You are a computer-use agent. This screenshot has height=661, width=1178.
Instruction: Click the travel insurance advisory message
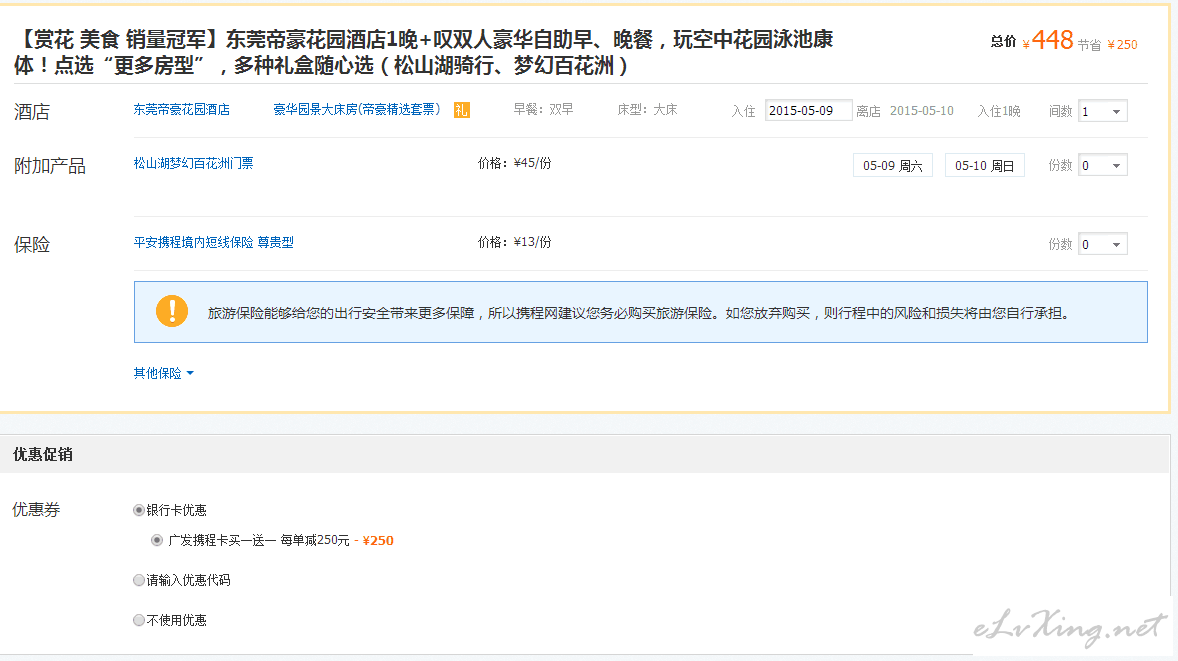[639, 313]
